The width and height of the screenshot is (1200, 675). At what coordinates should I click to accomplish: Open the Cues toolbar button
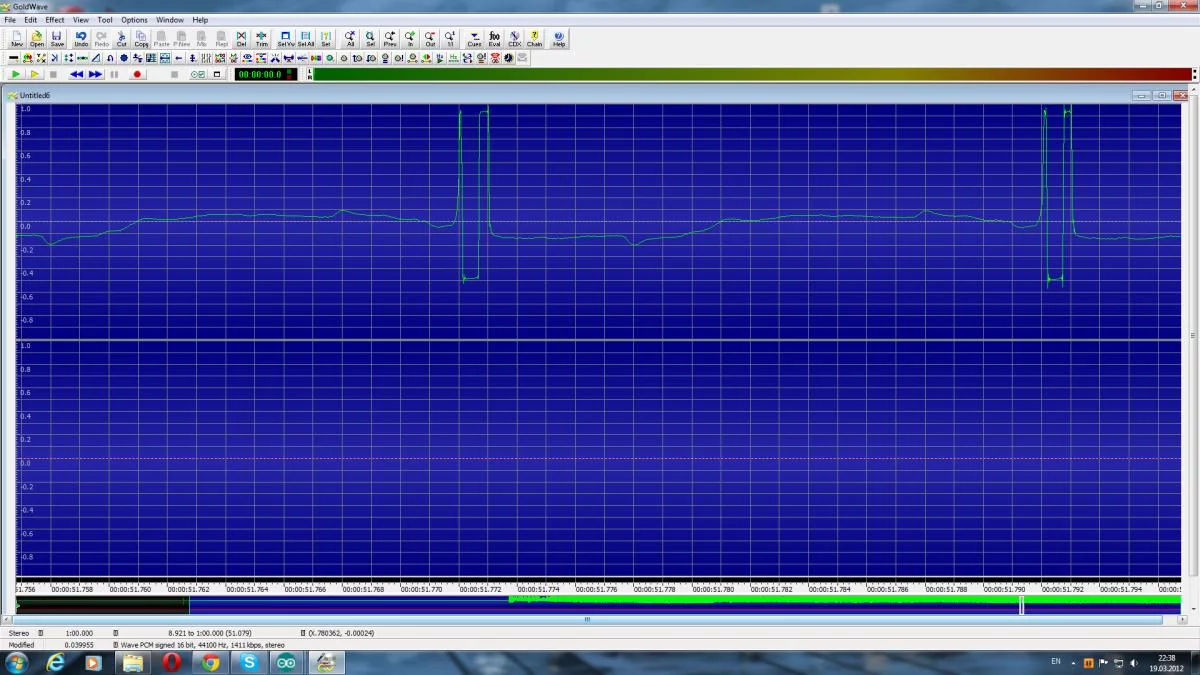[x=474, y=39]
